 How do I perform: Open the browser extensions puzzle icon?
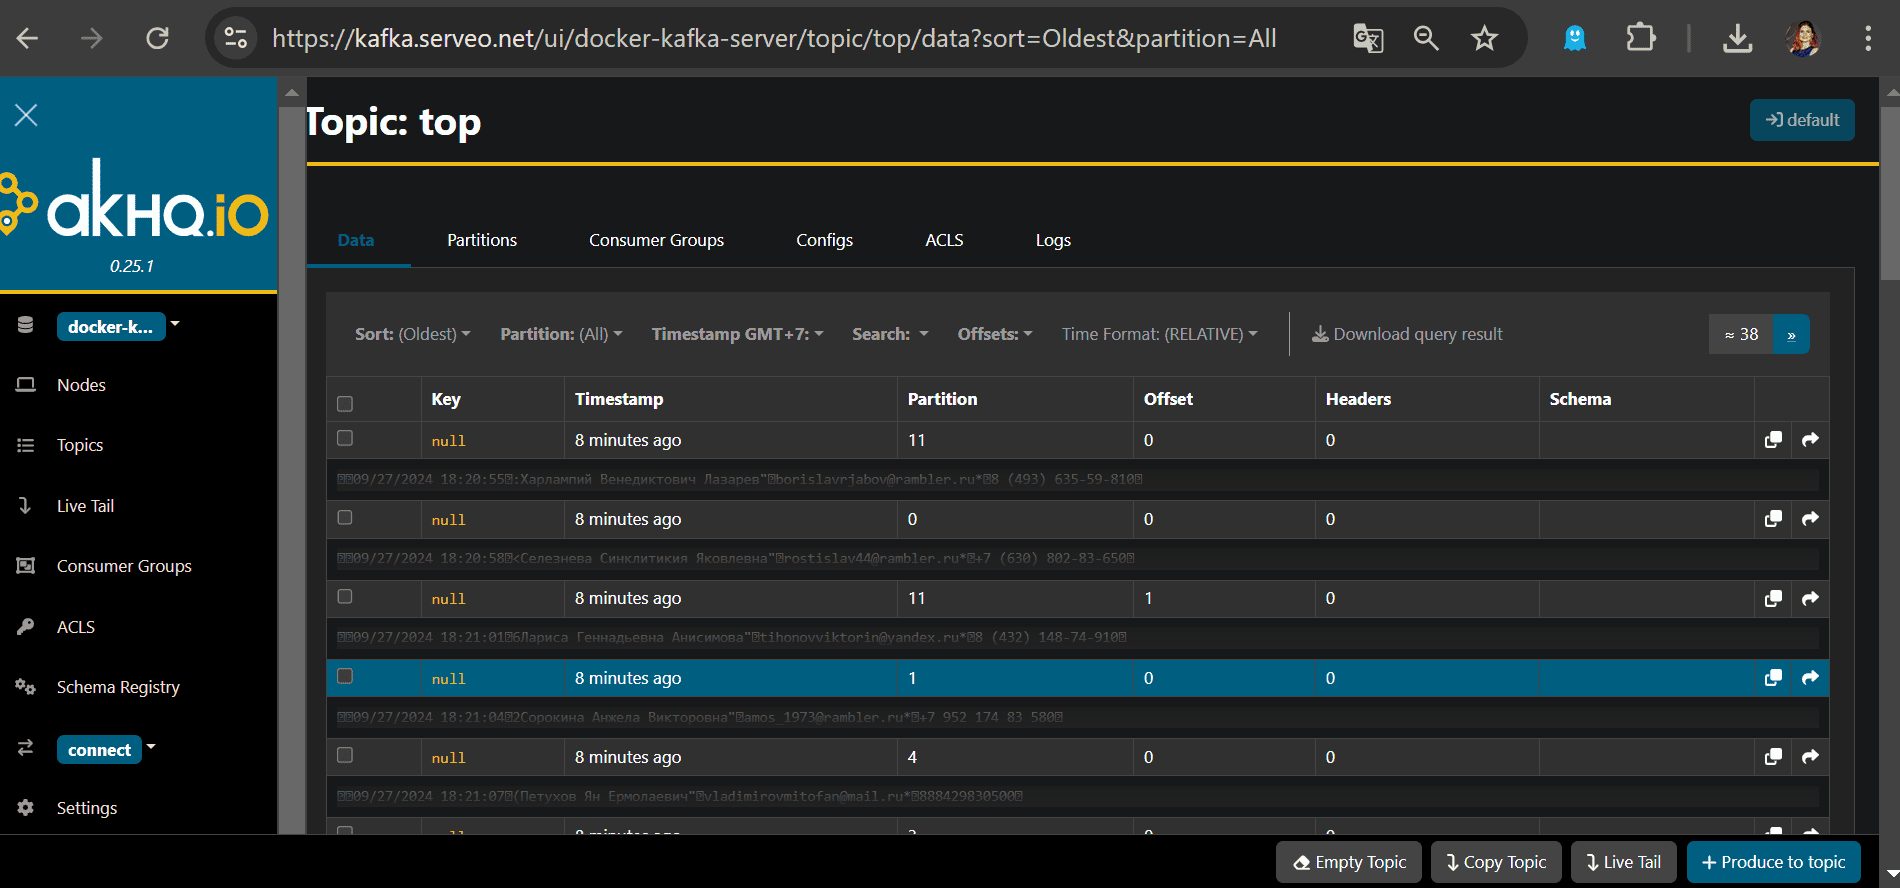(1640, 39)
